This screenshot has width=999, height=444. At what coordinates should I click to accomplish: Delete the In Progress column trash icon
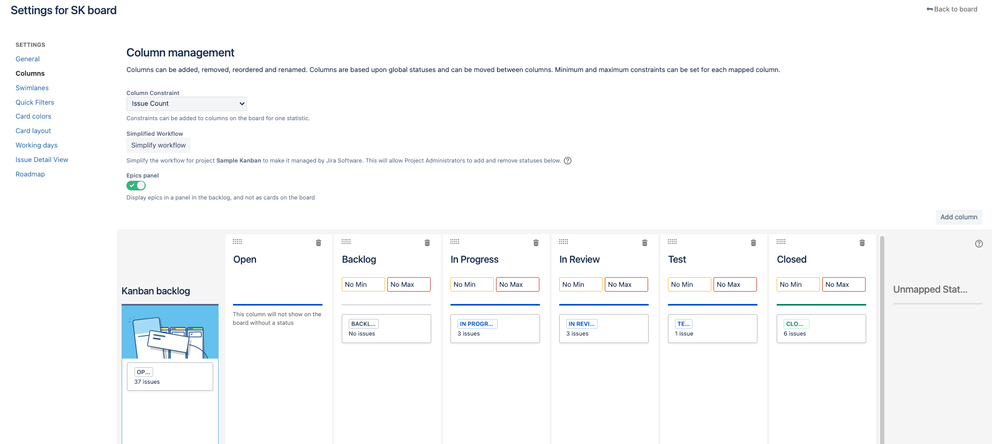coord(536,243)
